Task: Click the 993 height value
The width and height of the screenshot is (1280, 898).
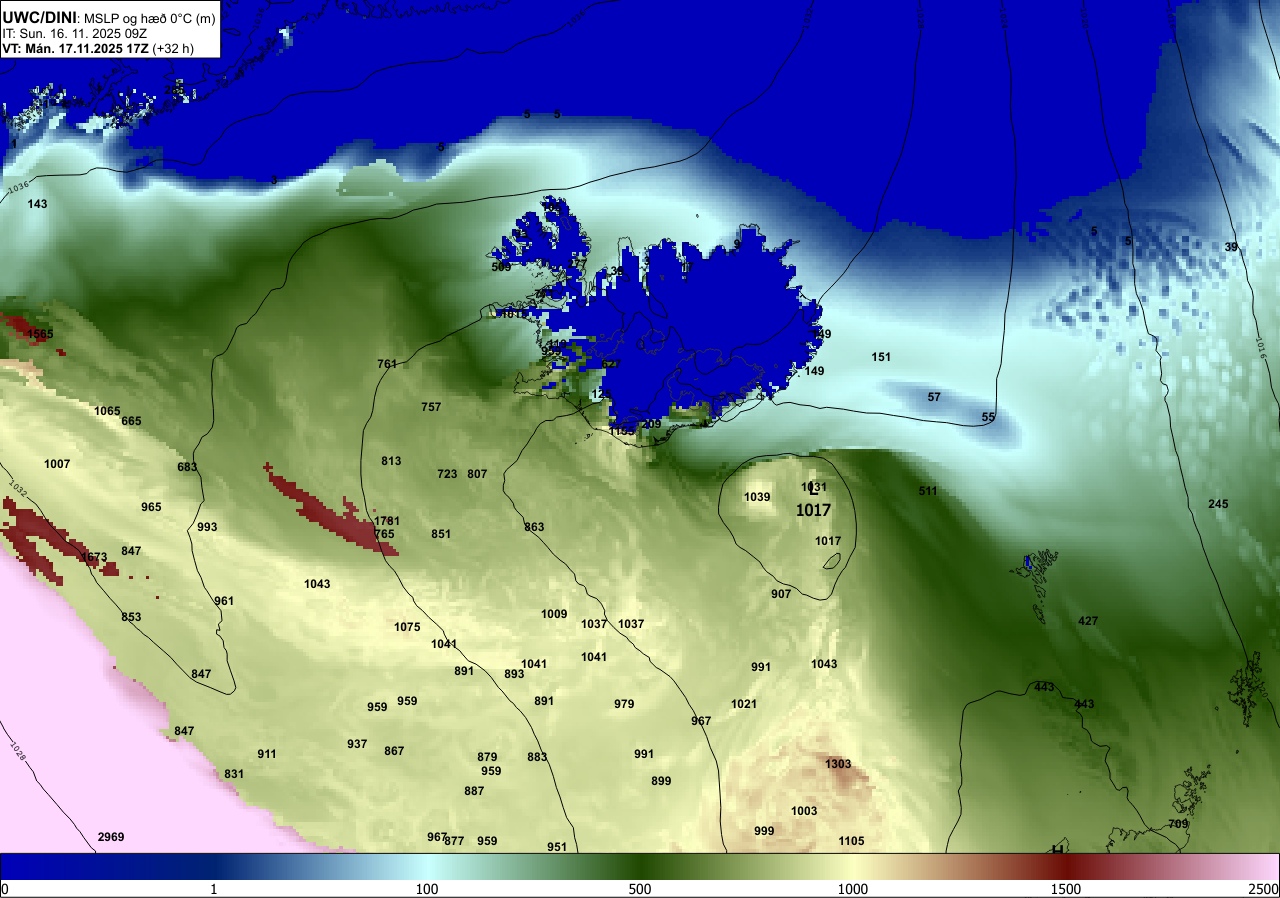Action: [207, 527]
